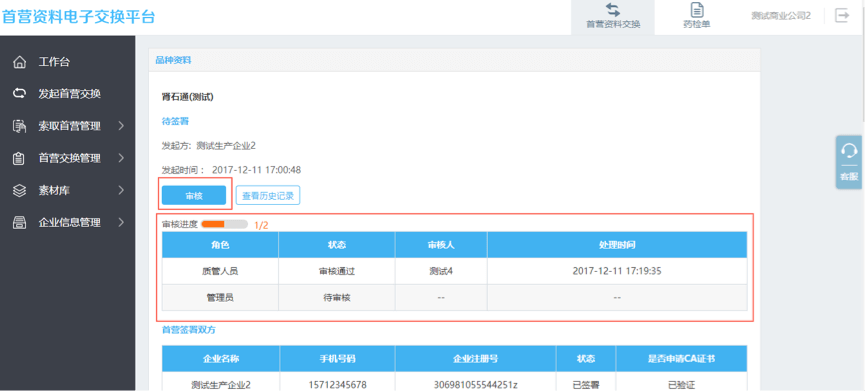Click the 测试4 reviewer cell
This screenshot has width=865, height=391.
click(x=441, y=271)
